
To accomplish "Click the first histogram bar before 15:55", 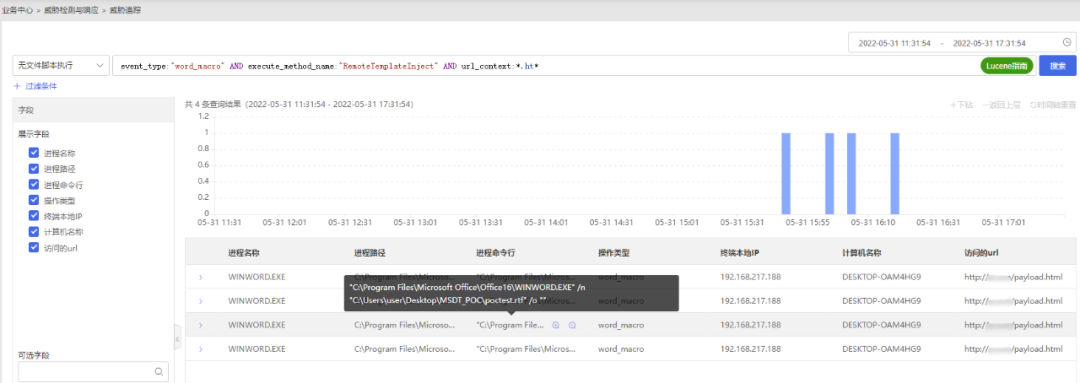I will tap(786, 174).
